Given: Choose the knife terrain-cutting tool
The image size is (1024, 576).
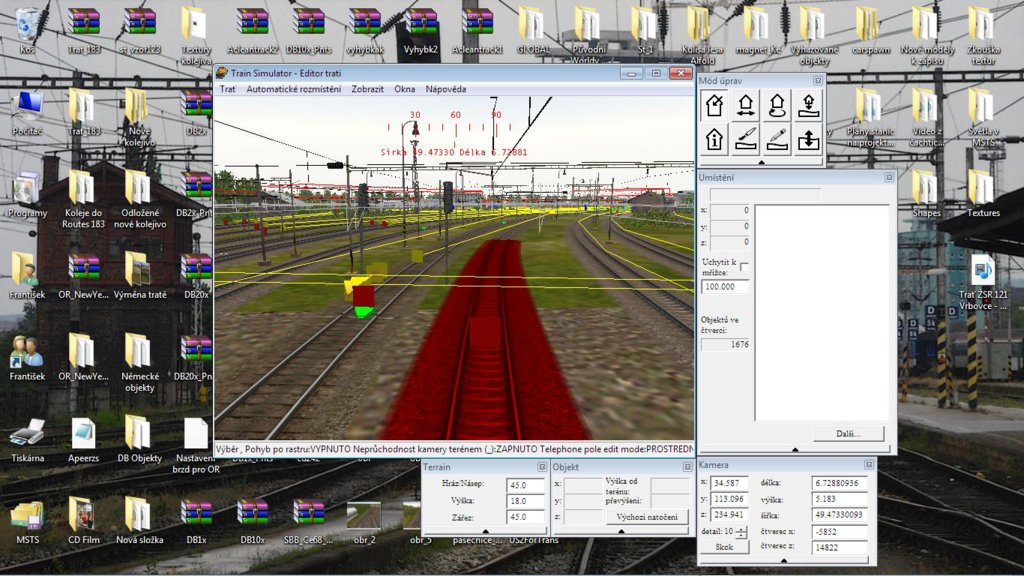Looking at the screenshot, I should 746,139.
